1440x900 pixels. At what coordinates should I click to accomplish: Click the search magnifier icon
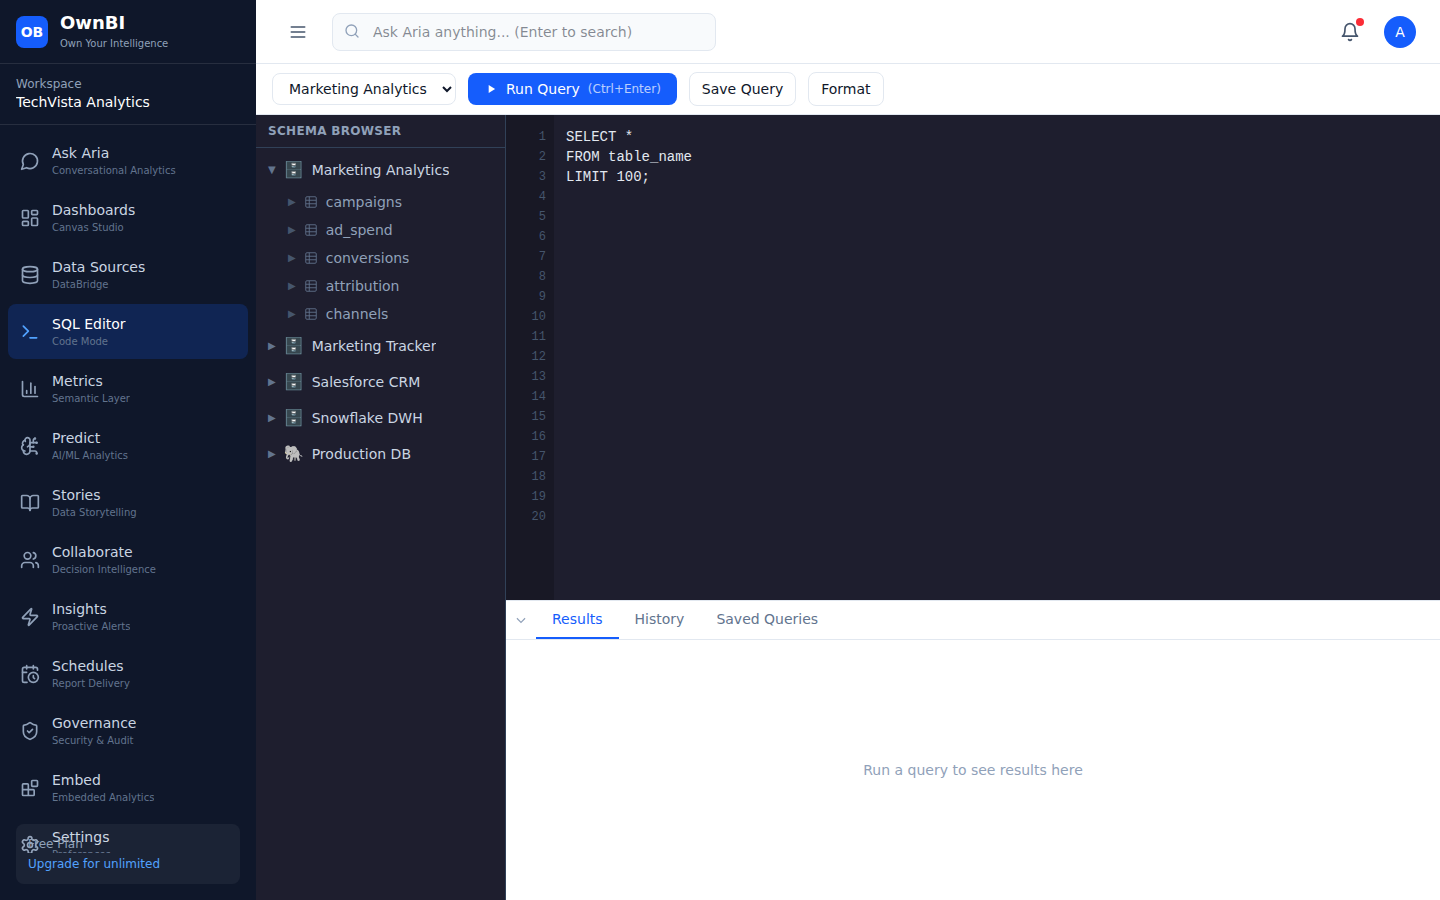352,31
